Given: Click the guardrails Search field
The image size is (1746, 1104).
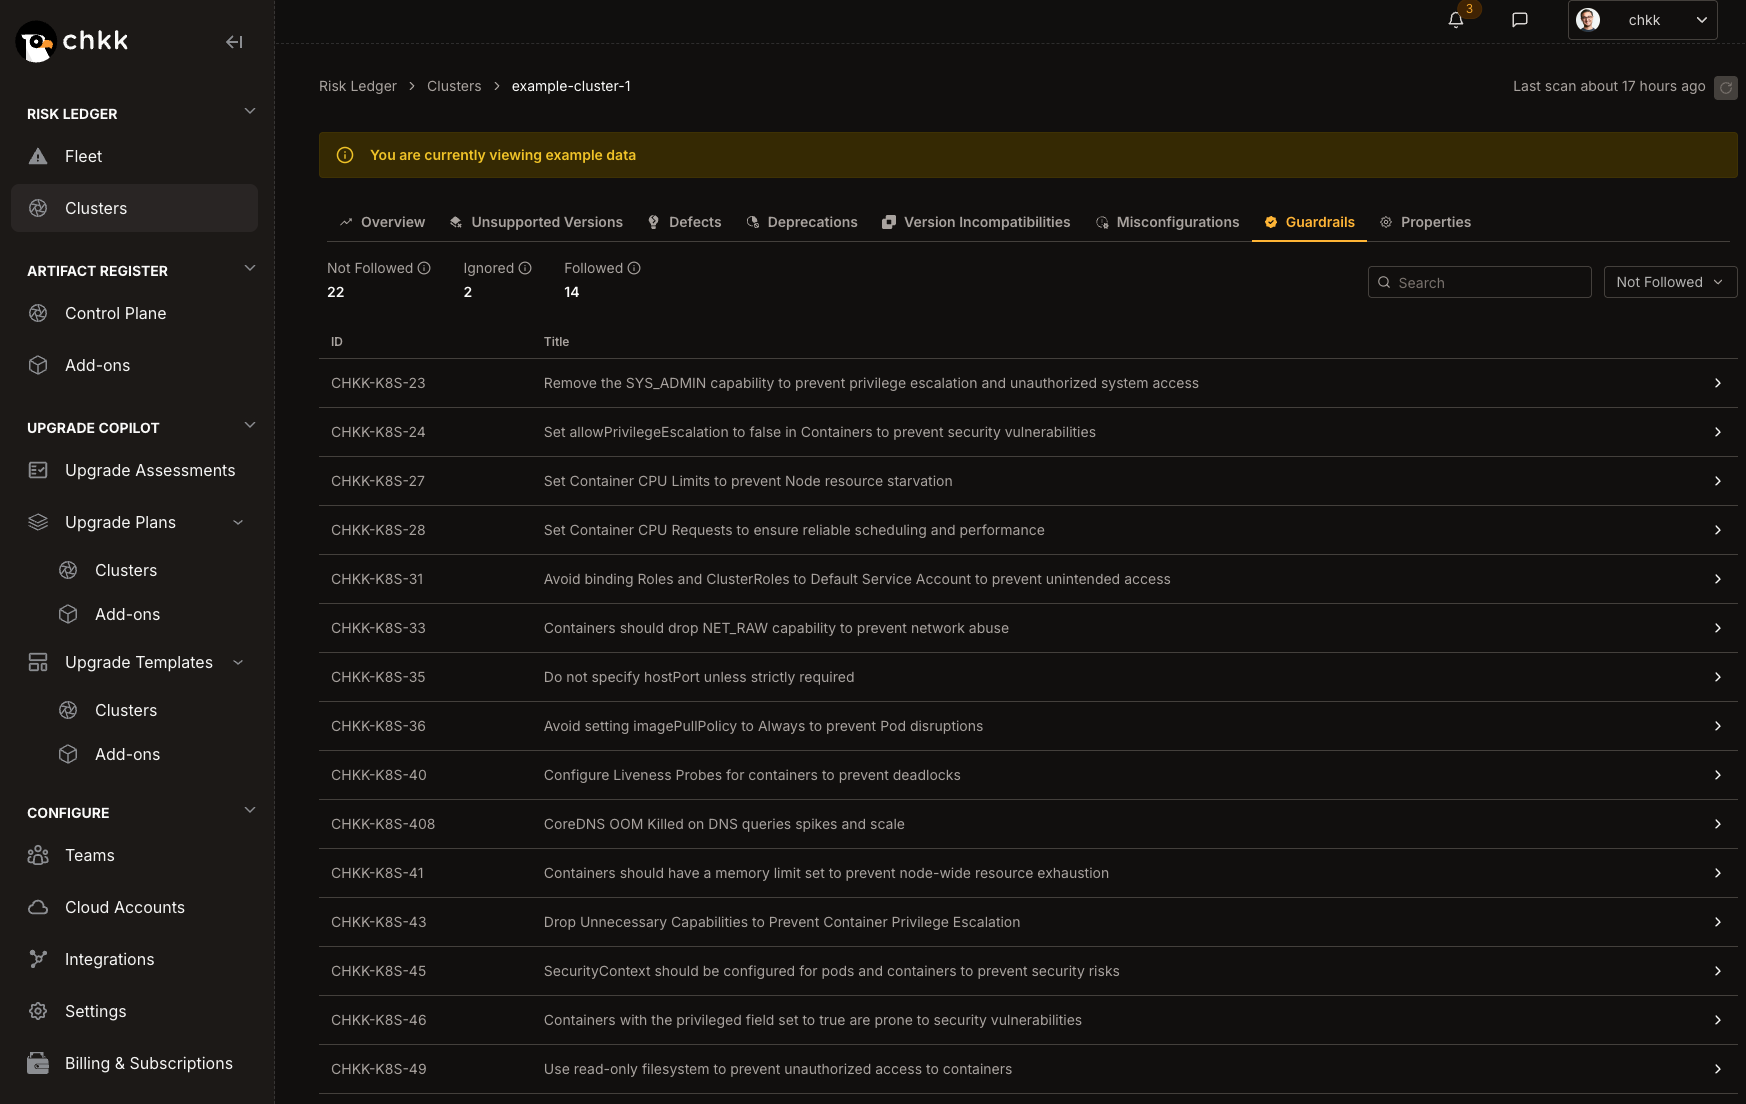Looking at the screenshot, I should click(1480, 282).
